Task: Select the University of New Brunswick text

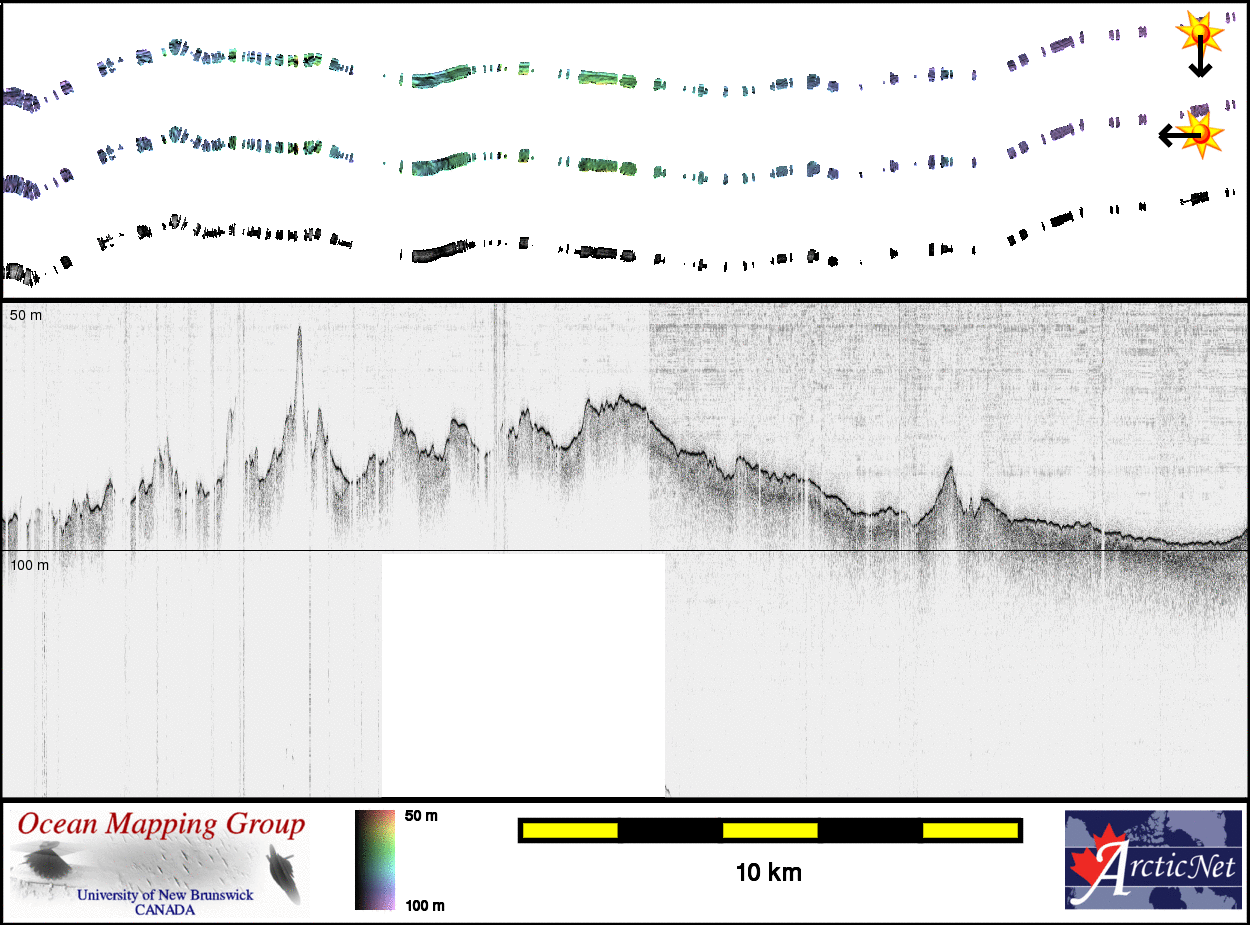Action: (165, 895)
